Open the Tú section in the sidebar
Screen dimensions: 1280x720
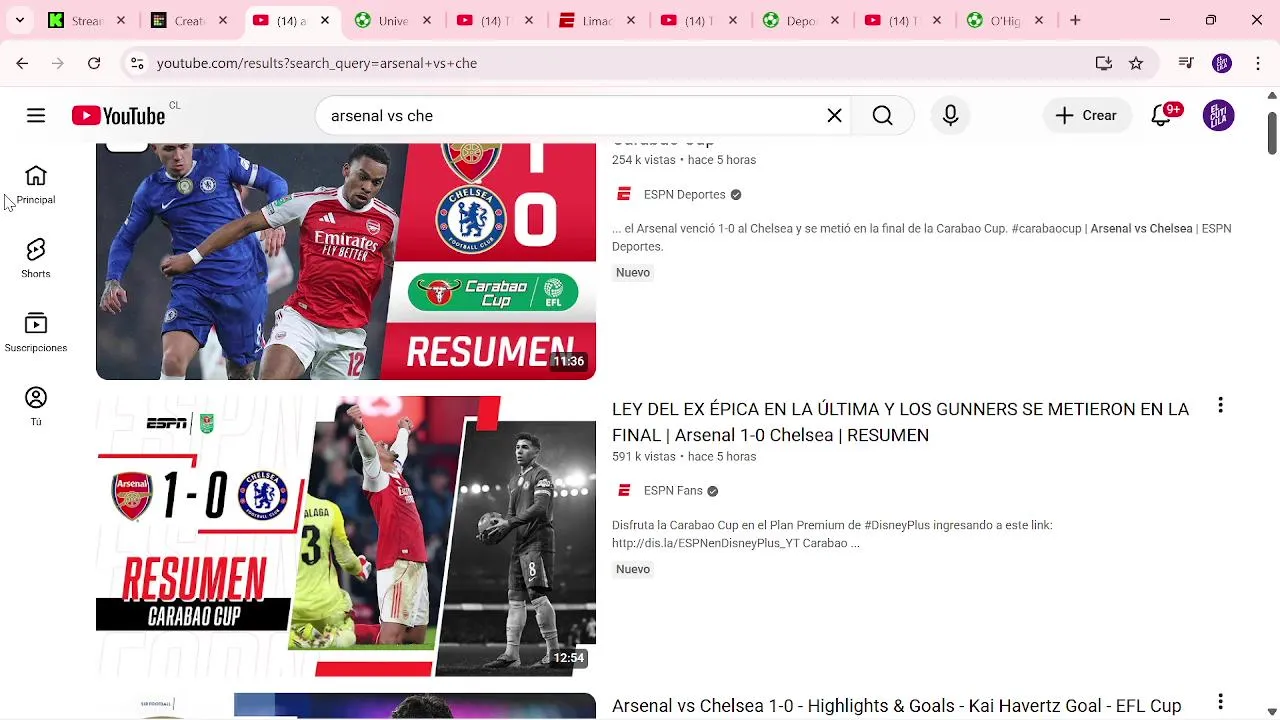coord(36,408)
